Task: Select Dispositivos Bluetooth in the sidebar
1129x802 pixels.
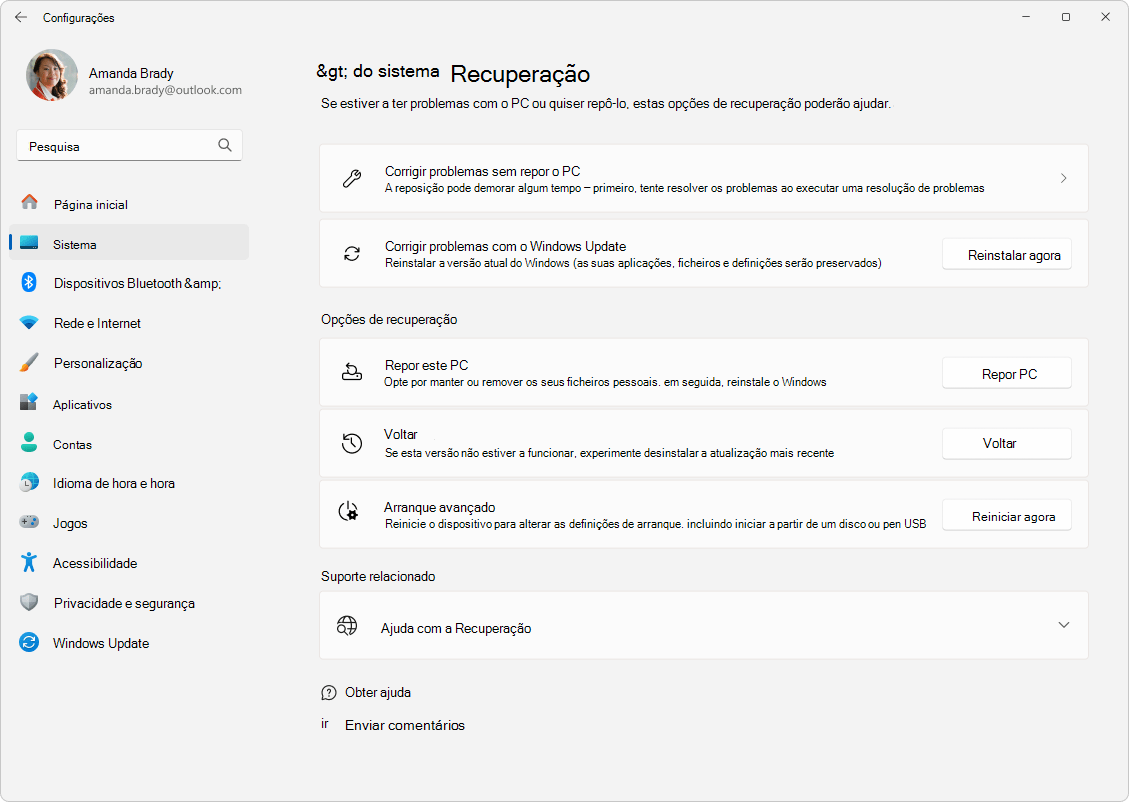Action: tap(136, 283)
